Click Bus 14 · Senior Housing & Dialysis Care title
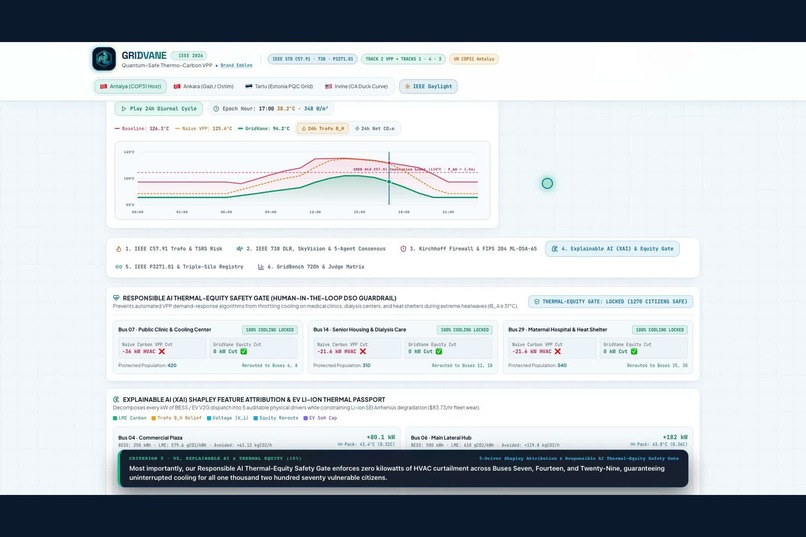The image size is (806, 537). tap(359, 330)
